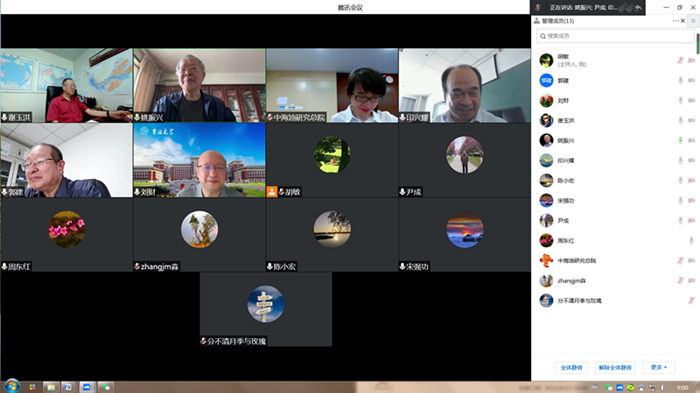This screenshot has height=393, width=700.
Task: Click return arrow in speaking indicator bar
Action: (638, 7)
